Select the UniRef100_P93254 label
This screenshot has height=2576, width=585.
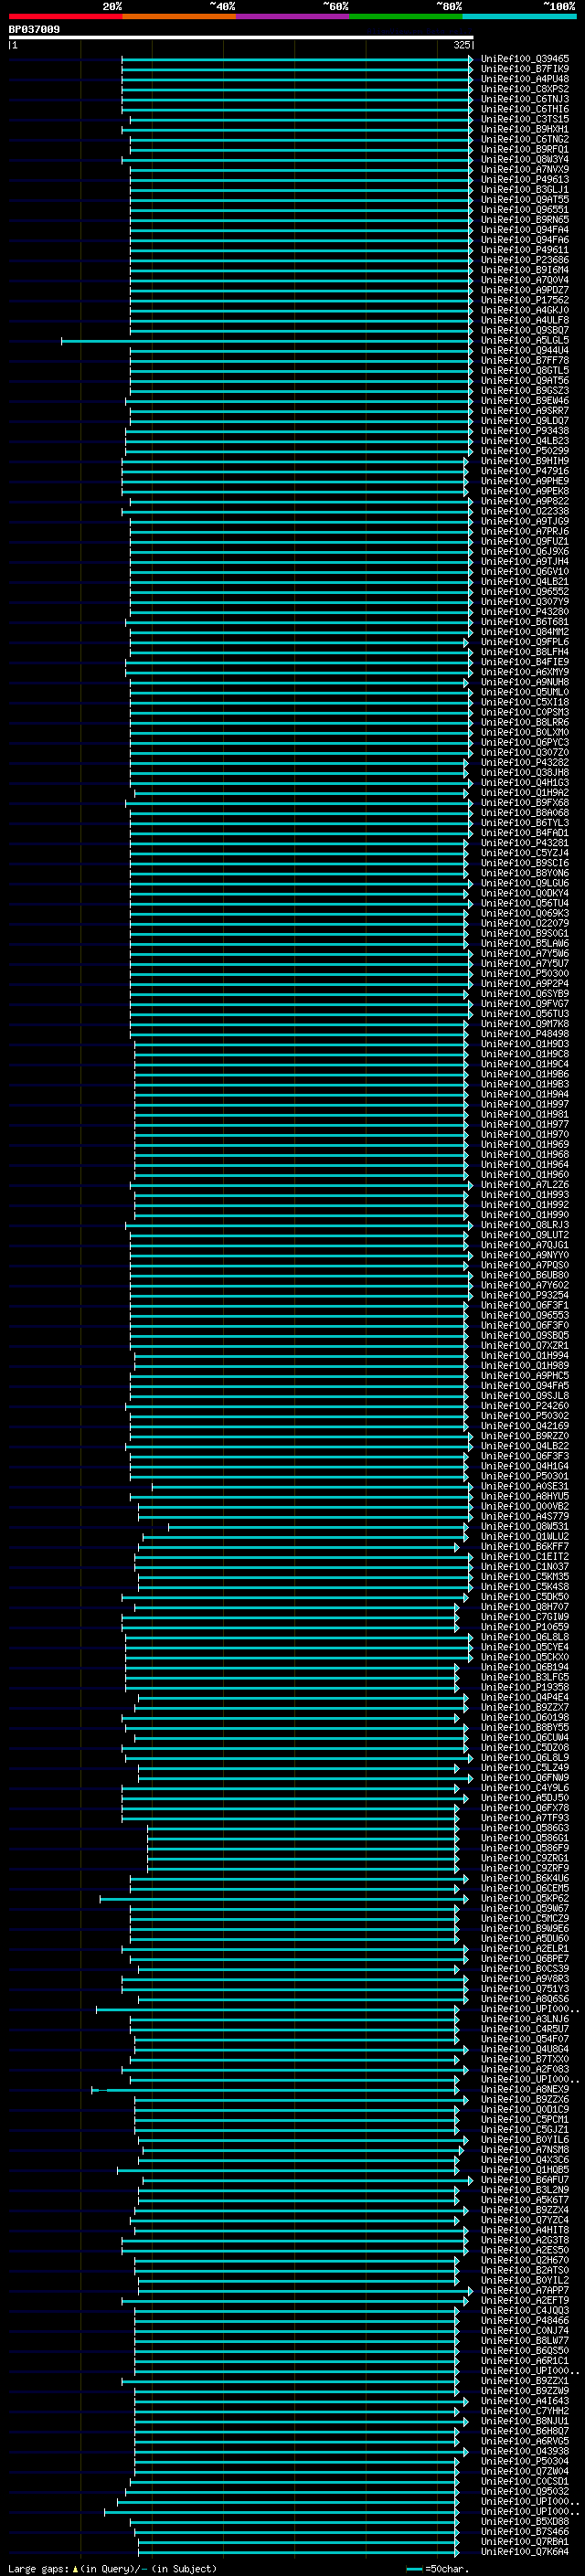(x=525, y=1295)
